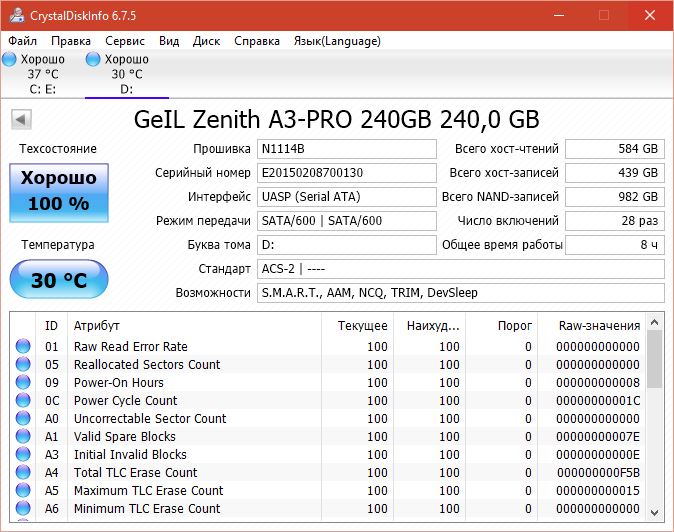Click the Буква тома field showing D:
674x532 pixels.
[x=346, y=245]
